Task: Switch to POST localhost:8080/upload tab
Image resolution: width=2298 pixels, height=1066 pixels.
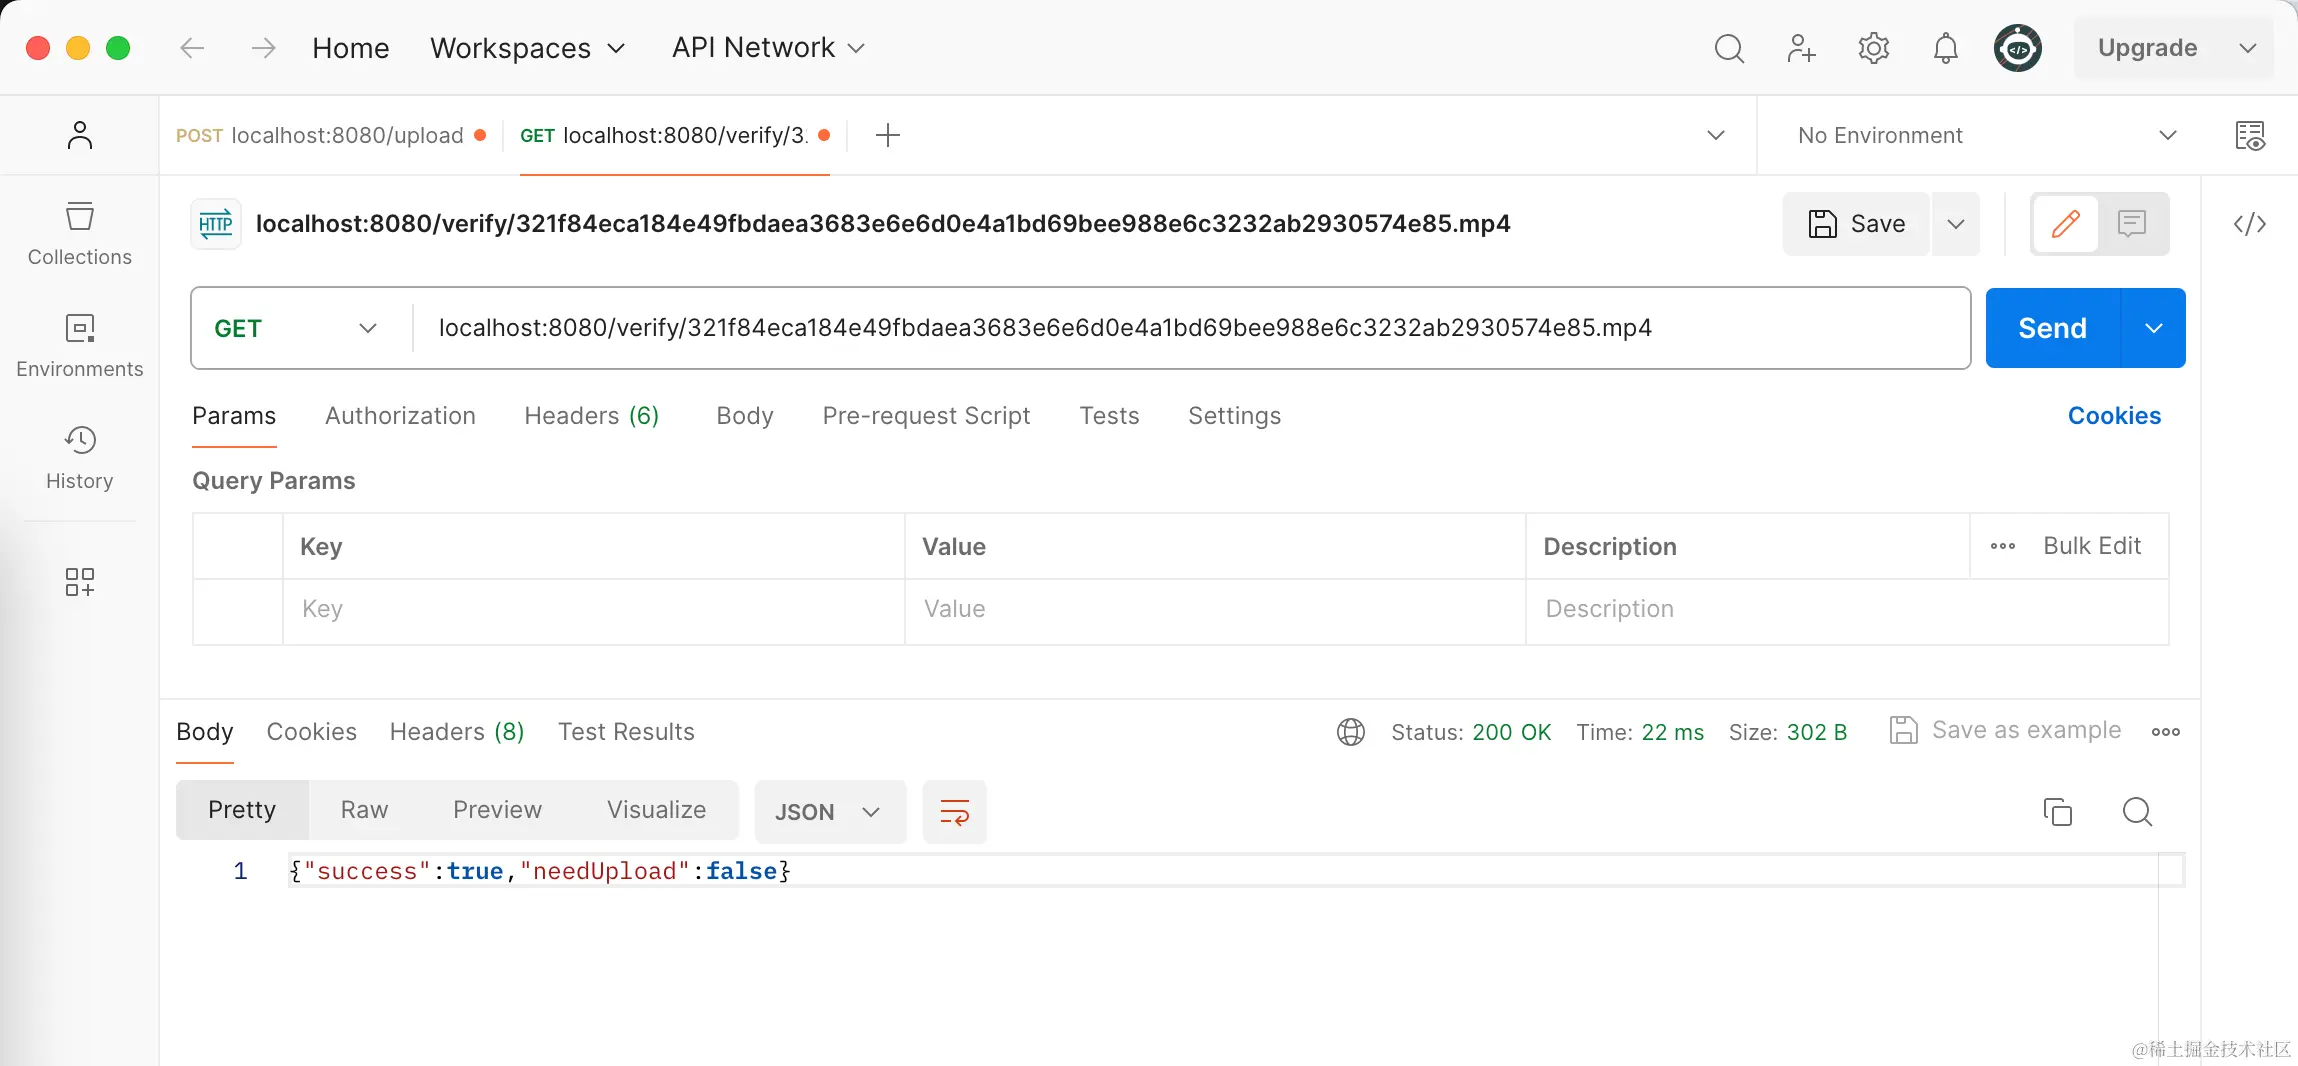Action: click(x=331, y=135)
